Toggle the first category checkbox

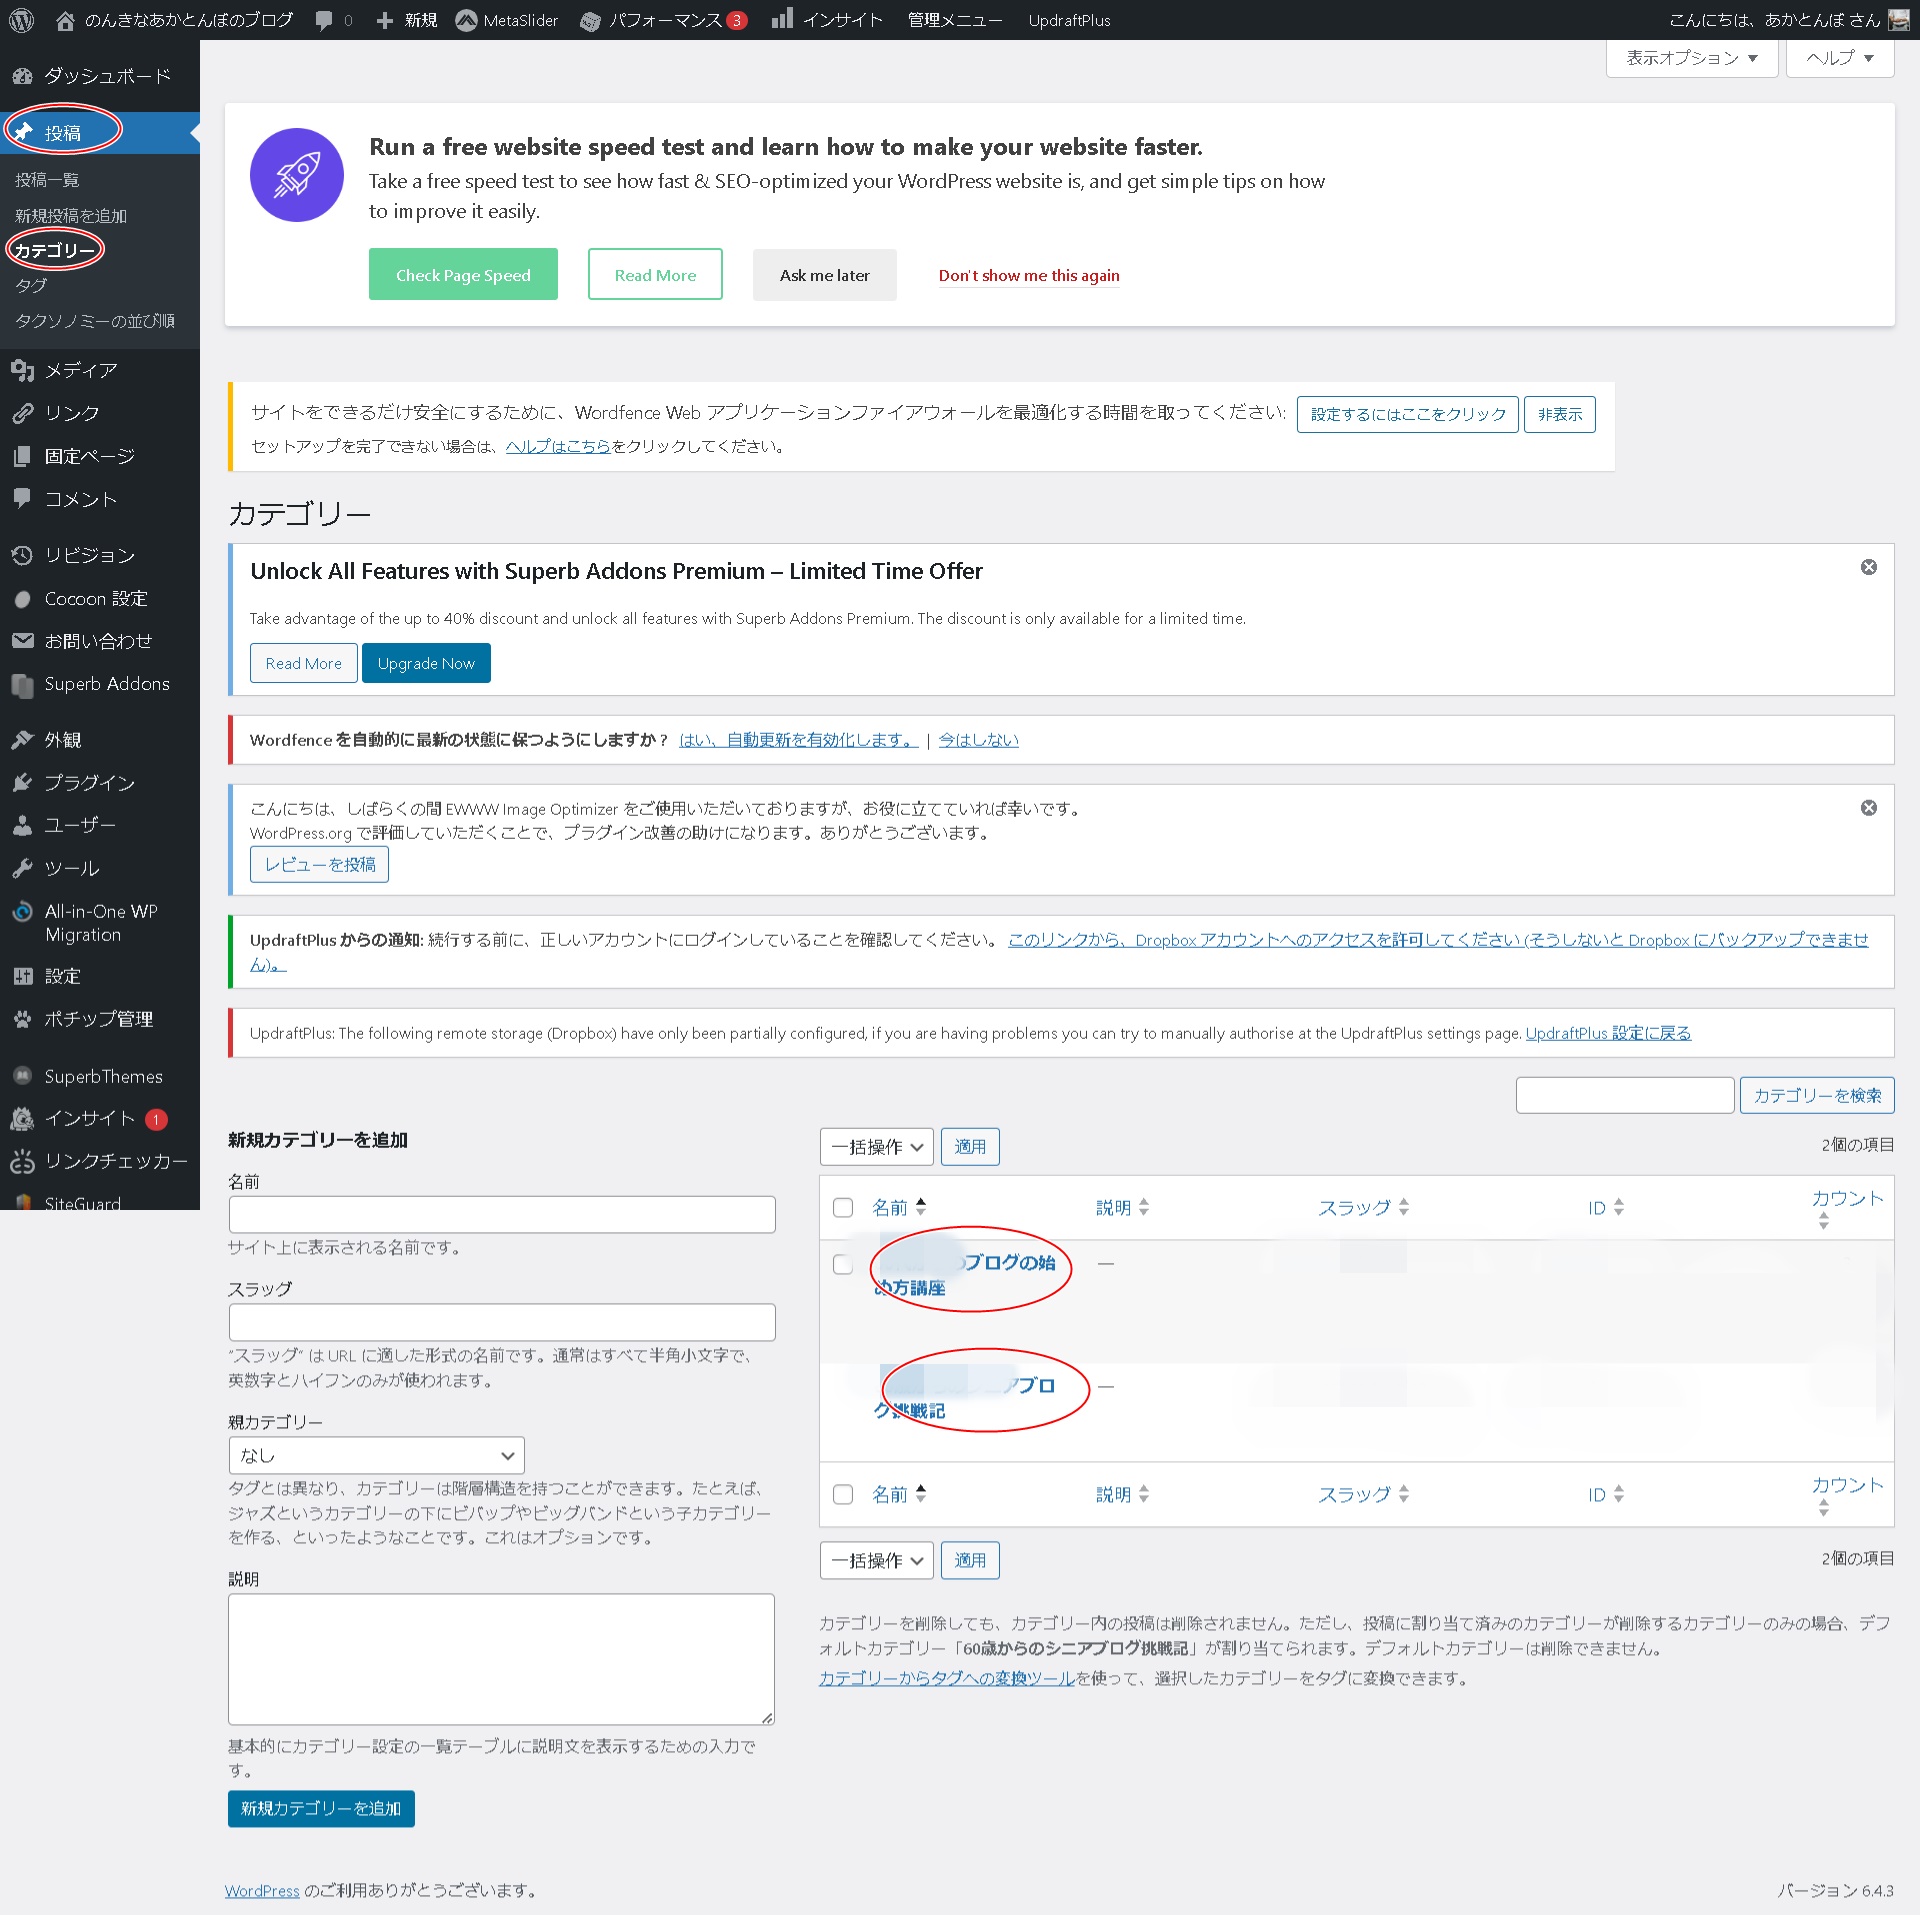(840, 1263)
